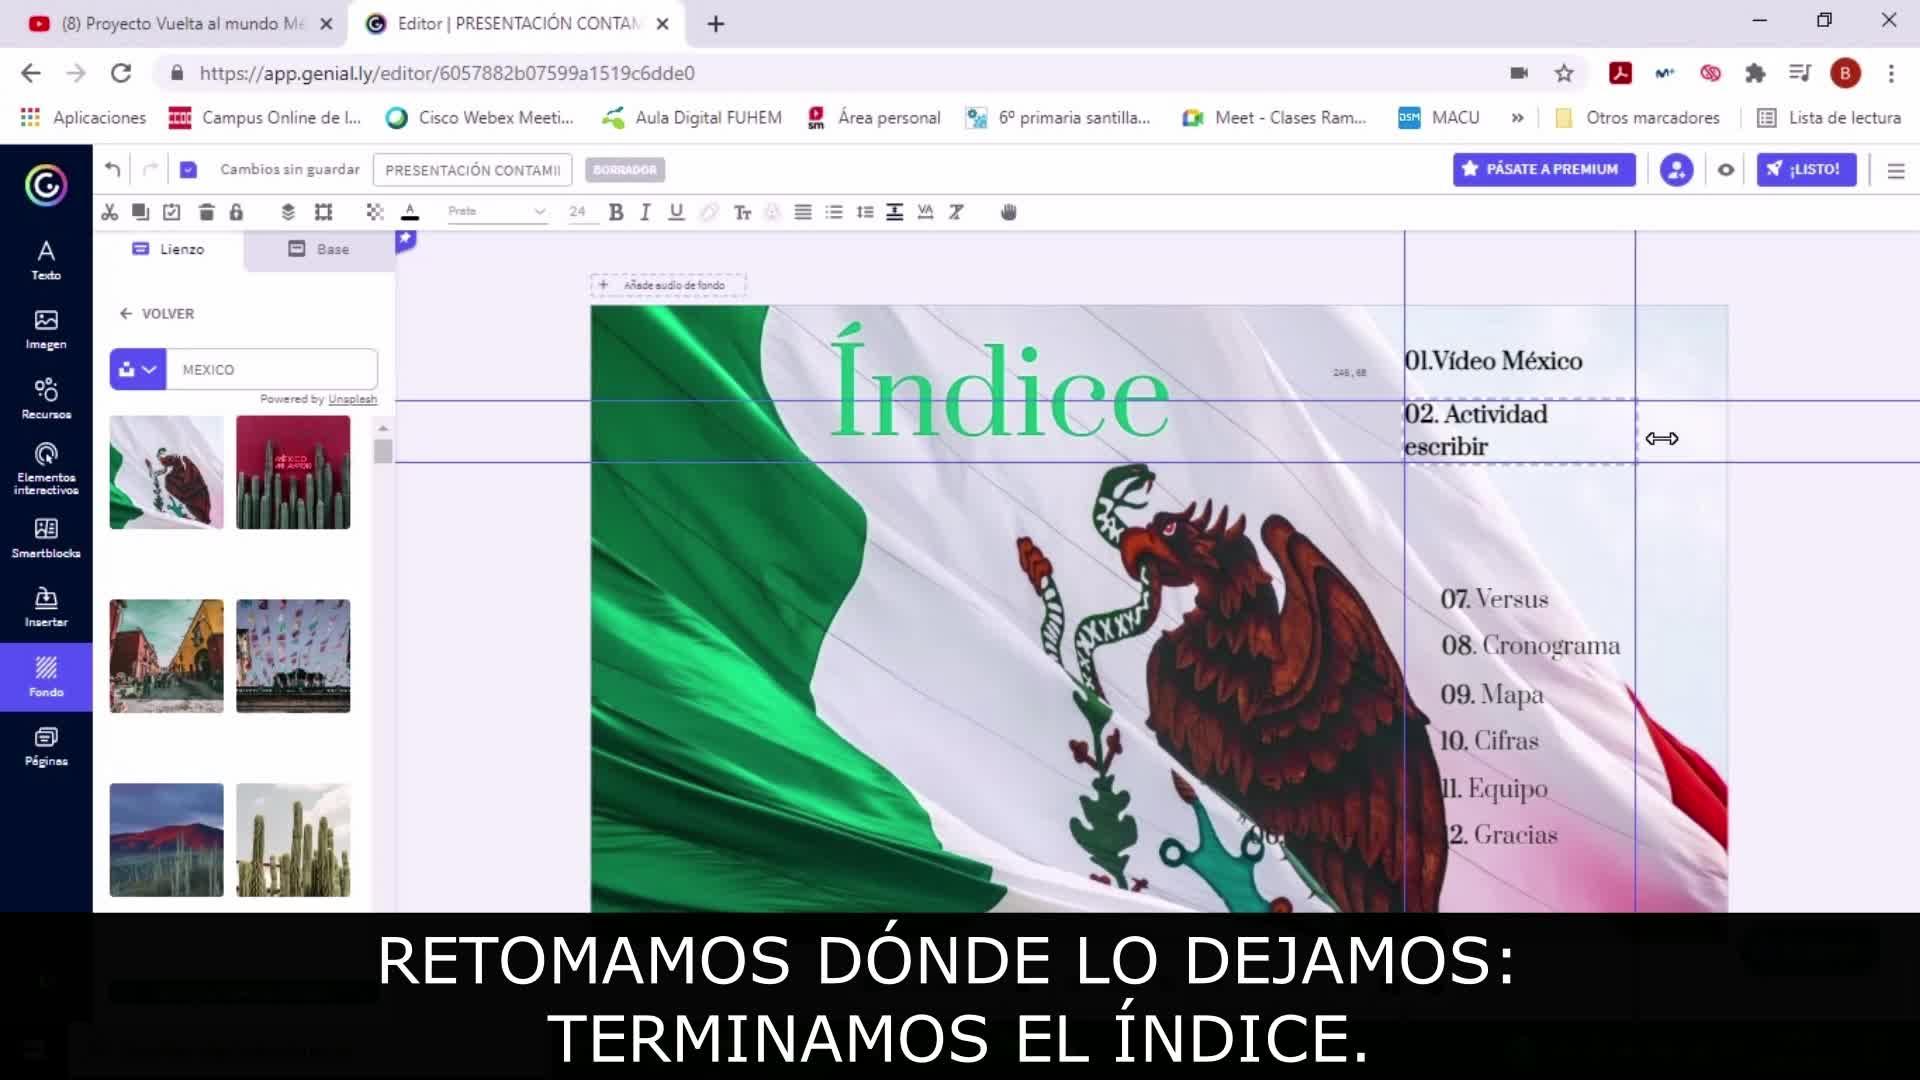Click the PÁSATE A PREMIUM button
Viewport: 1920px width, 1080px height.
pos(1543,170)
